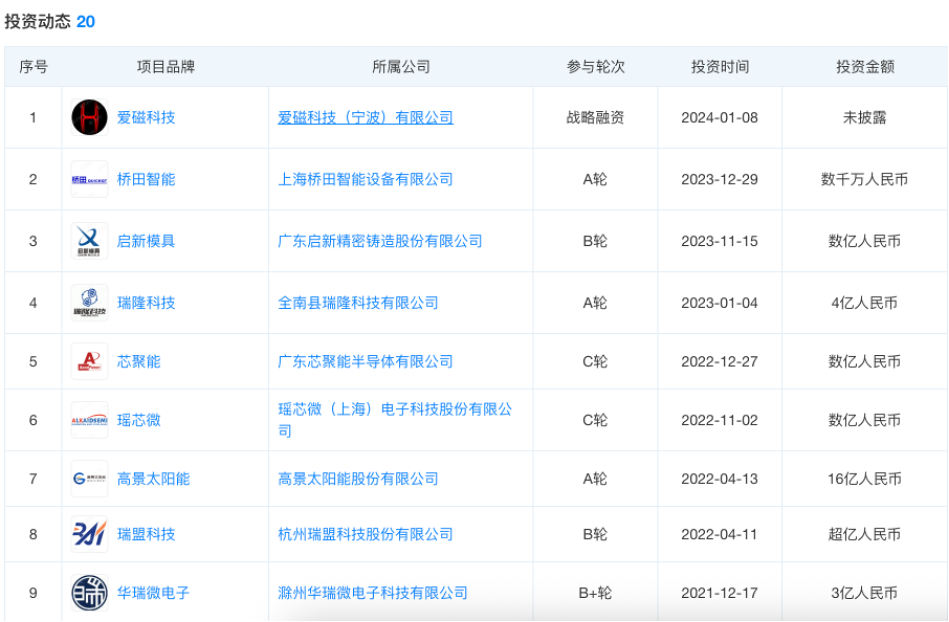949x622 pixels.
Task: Click the 投资时间 column header
Action: 720,67
